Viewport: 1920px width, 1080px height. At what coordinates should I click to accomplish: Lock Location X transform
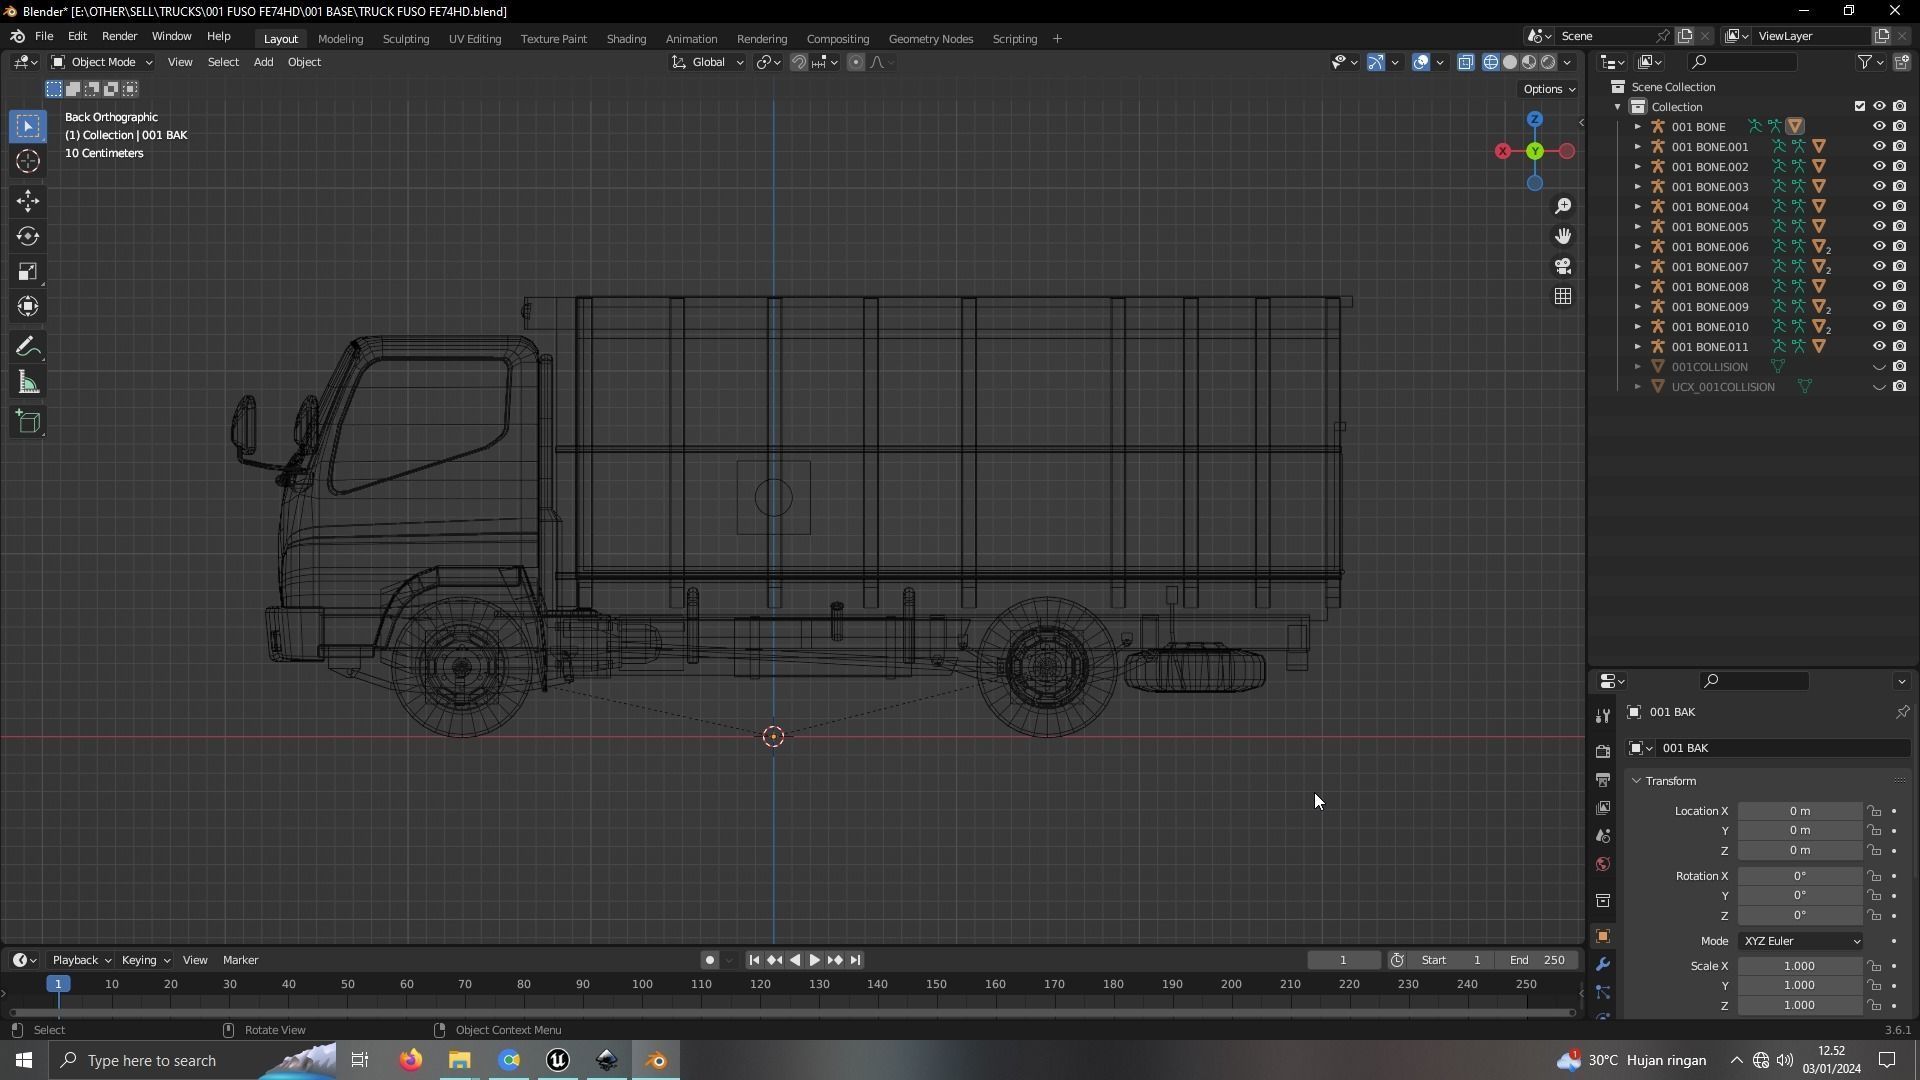pos(1874,811)
